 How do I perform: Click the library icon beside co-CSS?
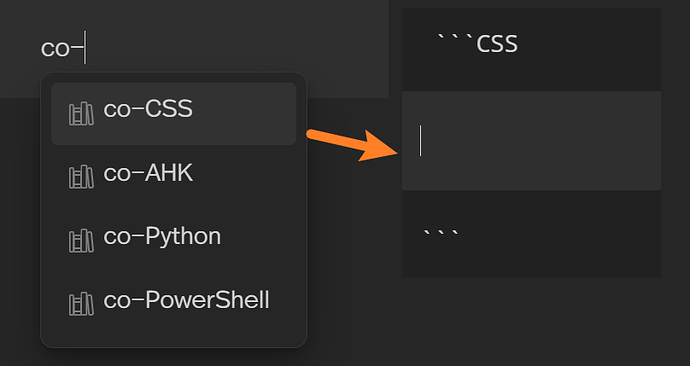click(x=81, y=113)
